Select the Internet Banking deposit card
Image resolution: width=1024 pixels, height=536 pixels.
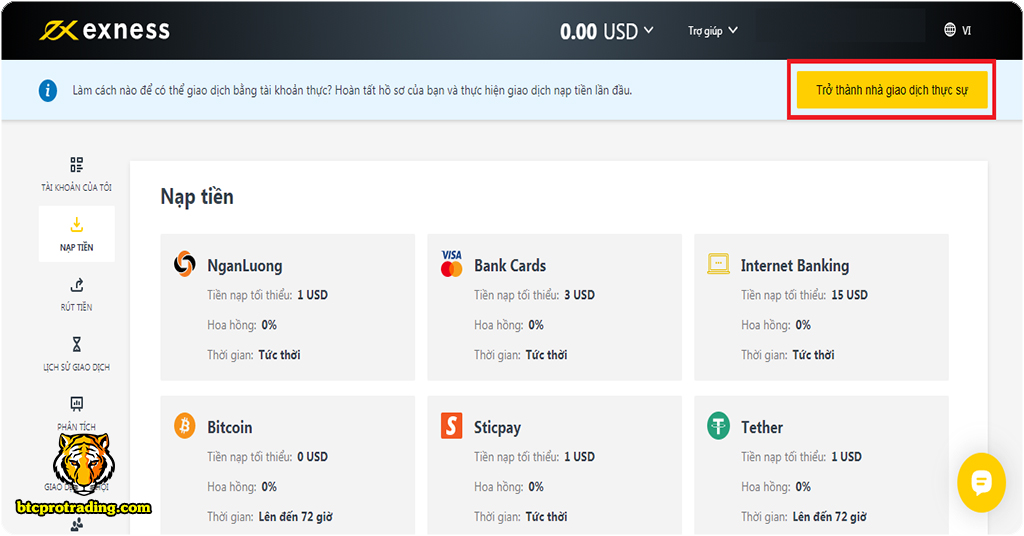pos(821,307)
